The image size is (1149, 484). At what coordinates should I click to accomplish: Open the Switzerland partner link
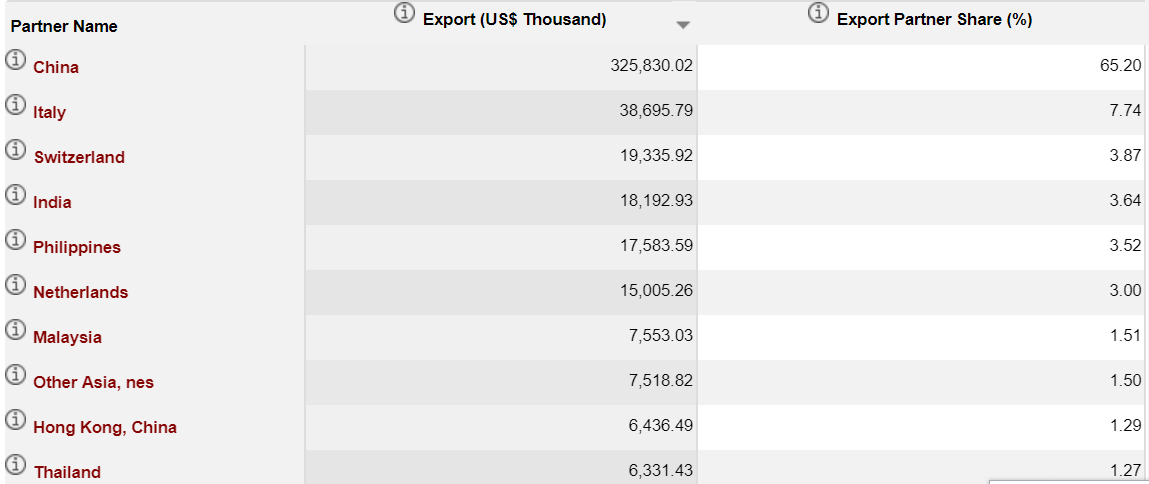click(79, 157)
